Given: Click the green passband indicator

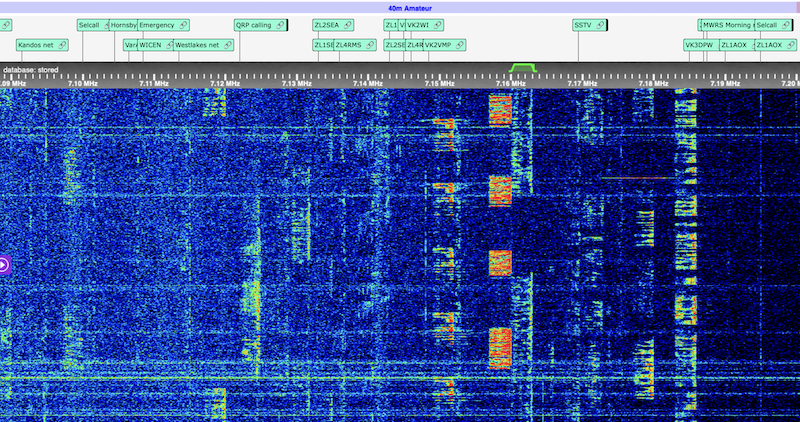Looking at the screenshot, I should click(522, 67).
